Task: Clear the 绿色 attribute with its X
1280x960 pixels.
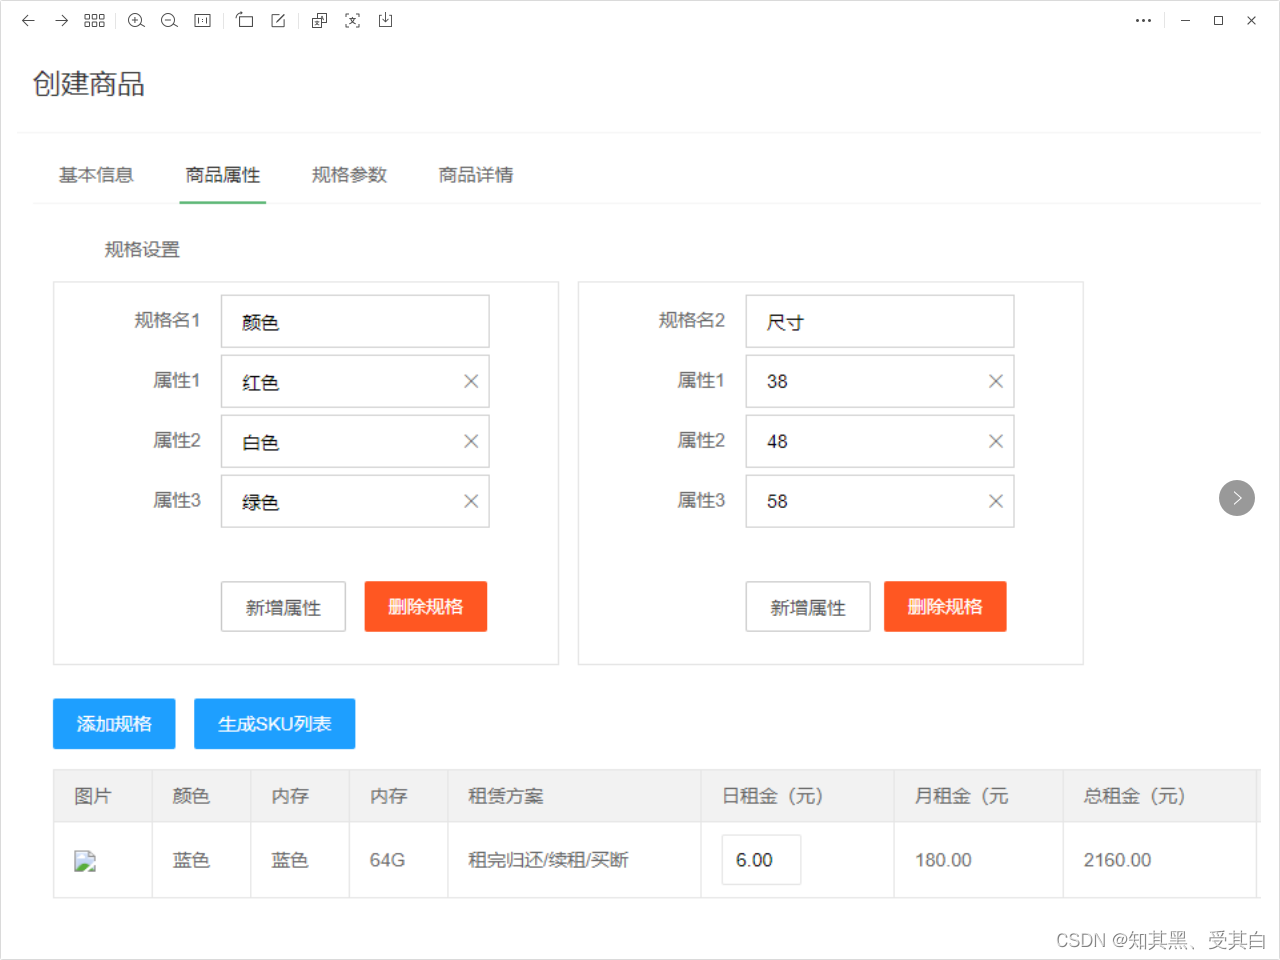Action: 471,501
